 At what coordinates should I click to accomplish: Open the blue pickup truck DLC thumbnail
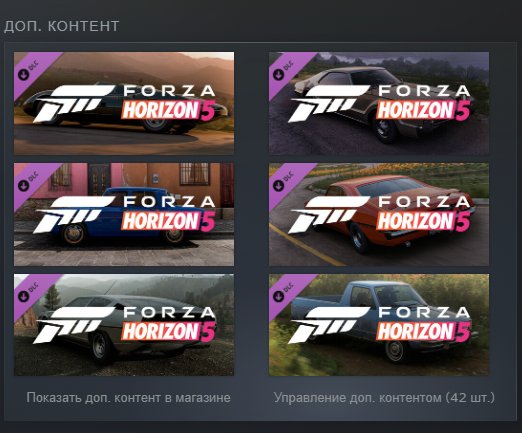[x=379, y=325]
